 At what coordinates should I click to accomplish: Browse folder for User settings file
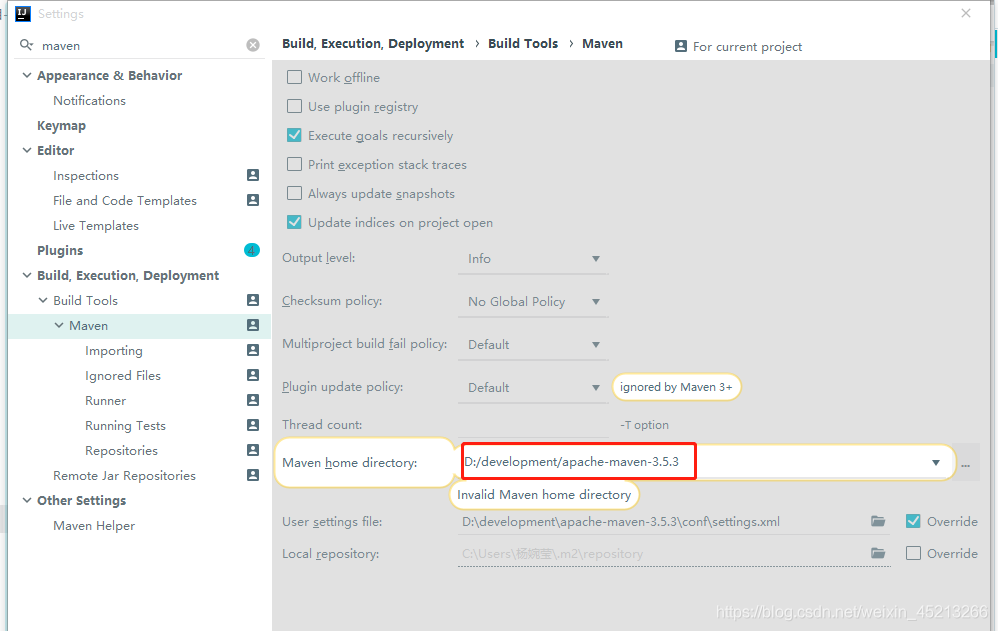tap(878, 521)
